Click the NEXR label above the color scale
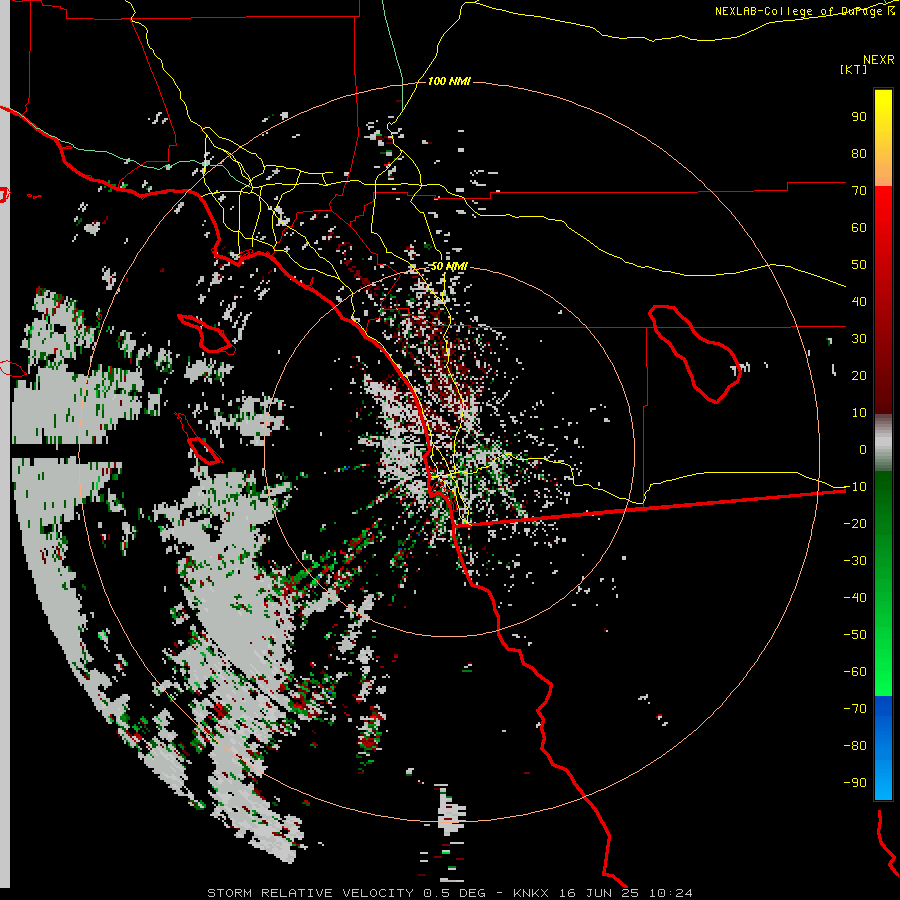Image resolution: width=900 pixels, height=900 pixels. (x=878, y=60)
